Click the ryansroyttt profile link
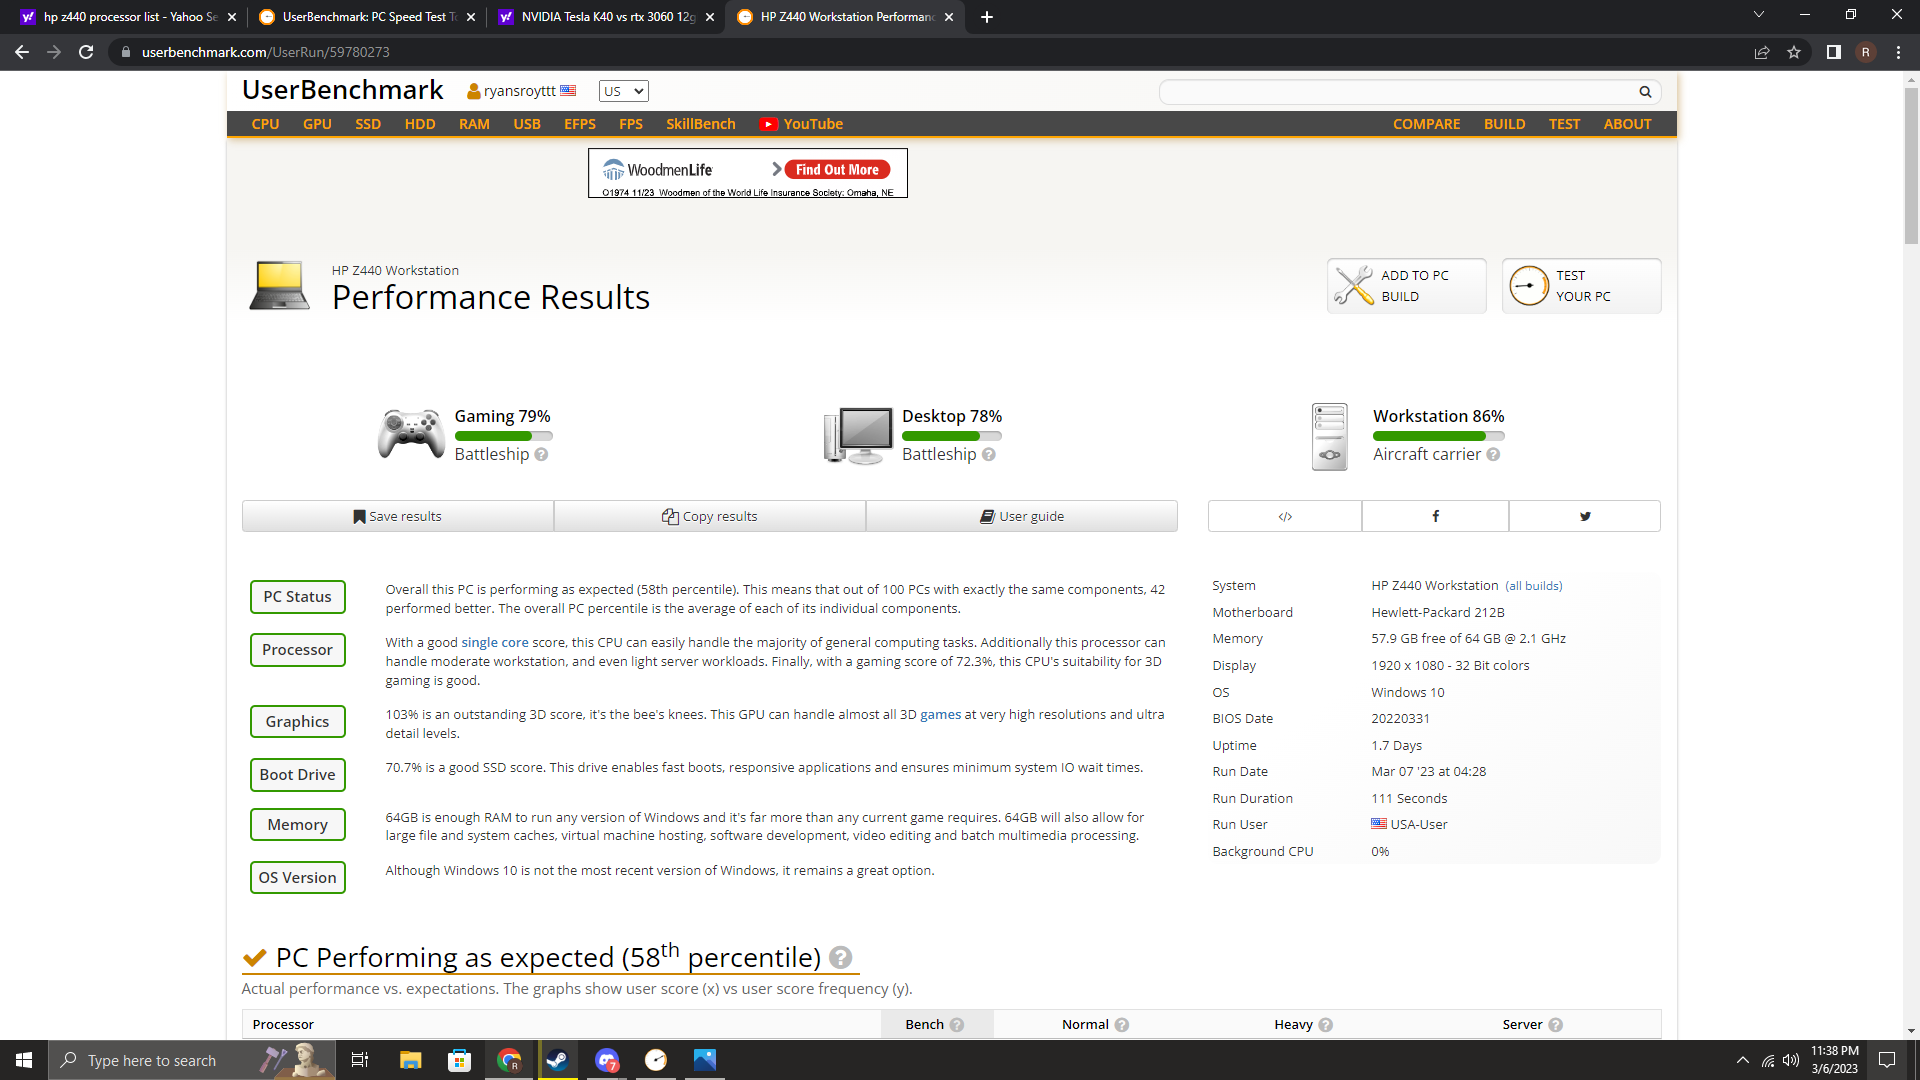The image size is (1920, 1080). point(520,91)
